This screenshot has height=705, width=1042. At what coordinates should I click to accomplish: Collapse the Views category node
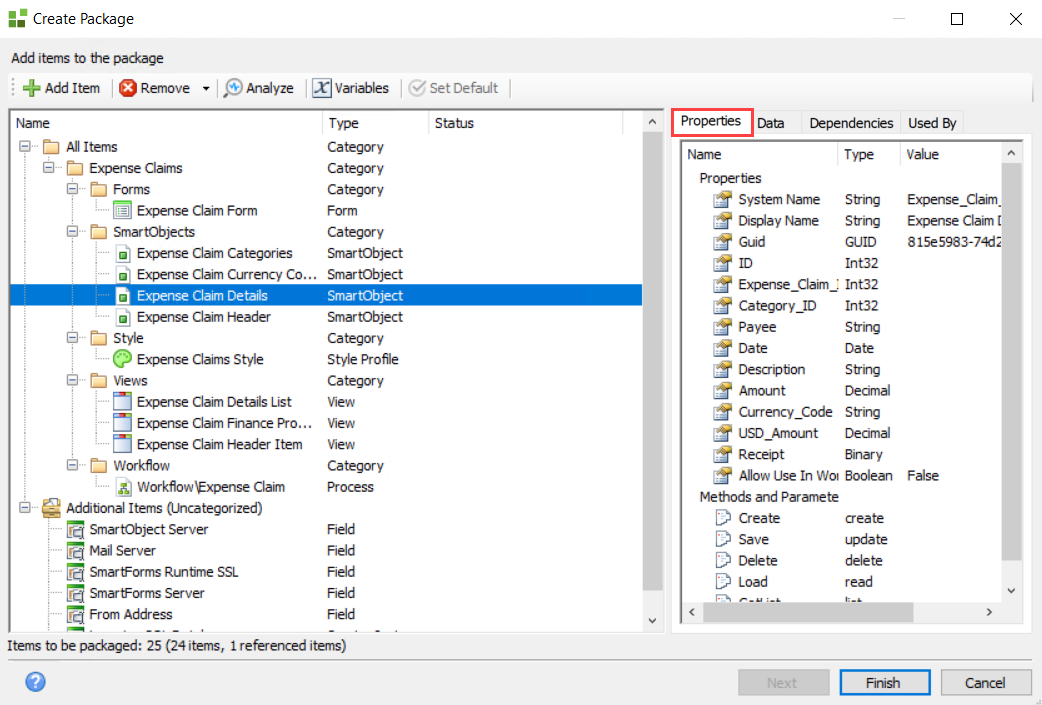point(72,381)
